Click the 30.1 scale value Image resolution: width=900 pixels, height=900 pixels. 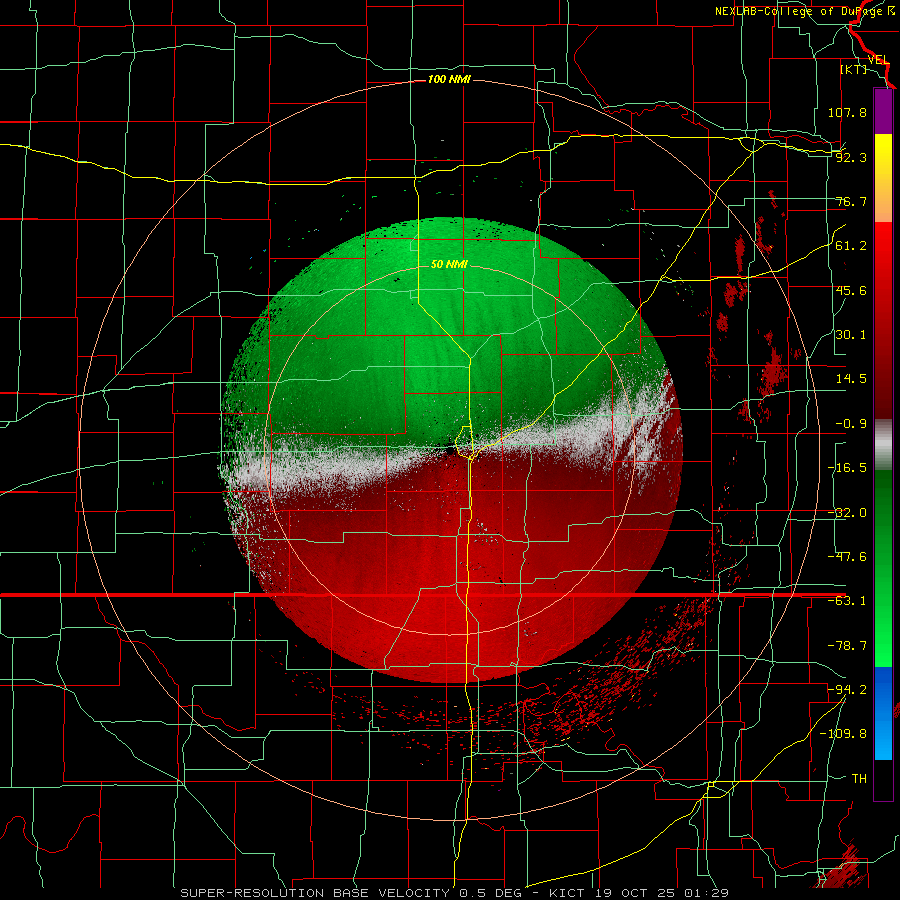[851, 335]
